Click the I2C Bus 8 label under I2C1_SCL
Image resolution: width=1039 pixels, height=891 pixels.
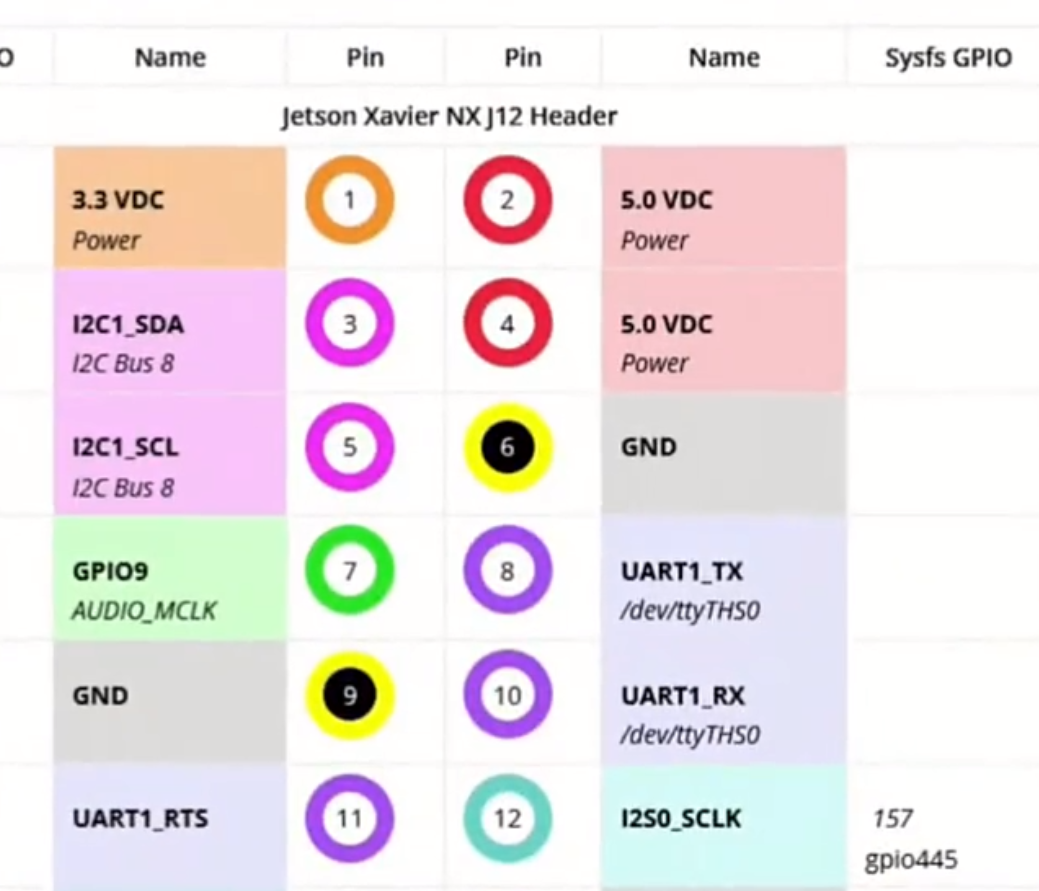point(123,488)
